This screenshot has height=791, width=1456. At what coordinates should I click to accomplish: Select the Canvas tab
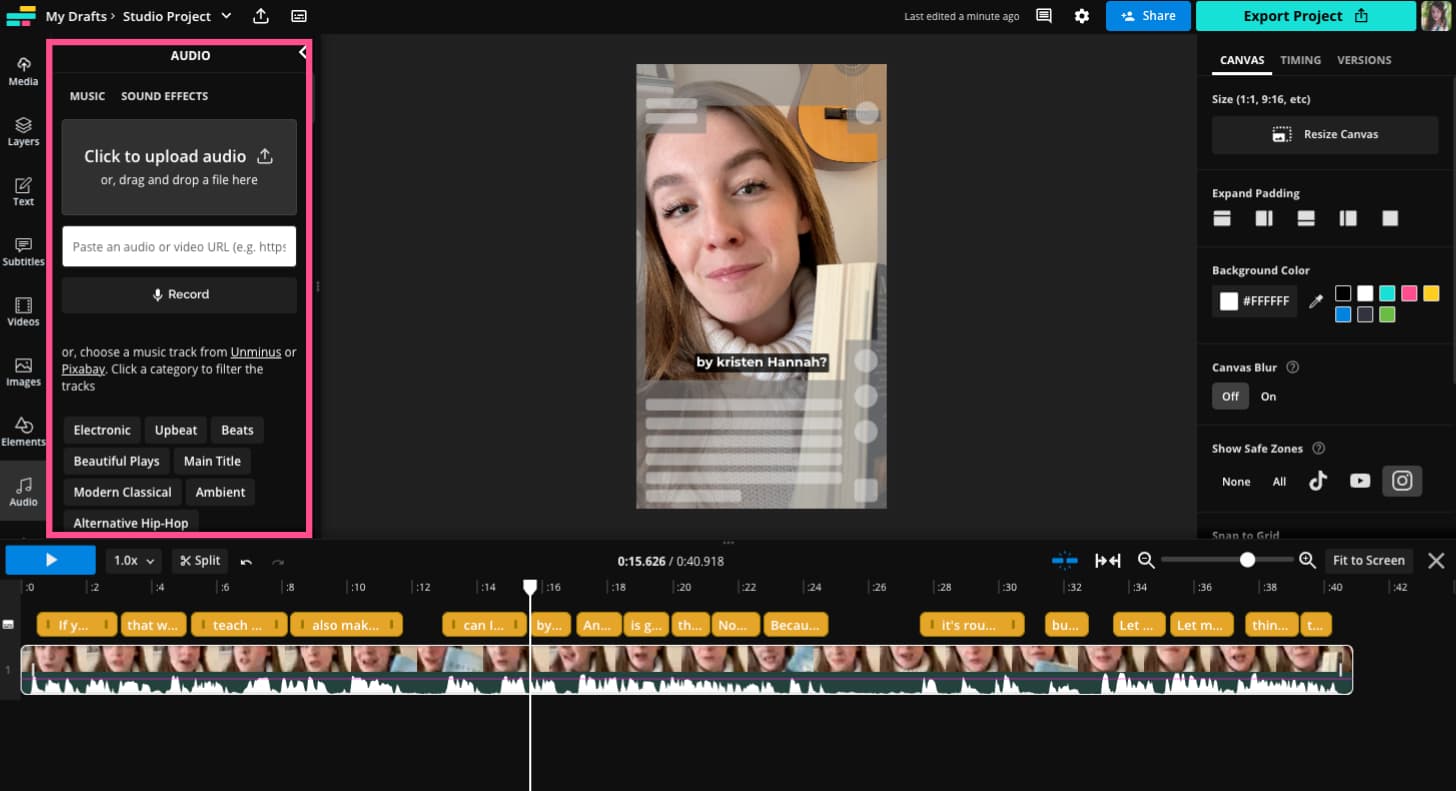point(1242,60)
